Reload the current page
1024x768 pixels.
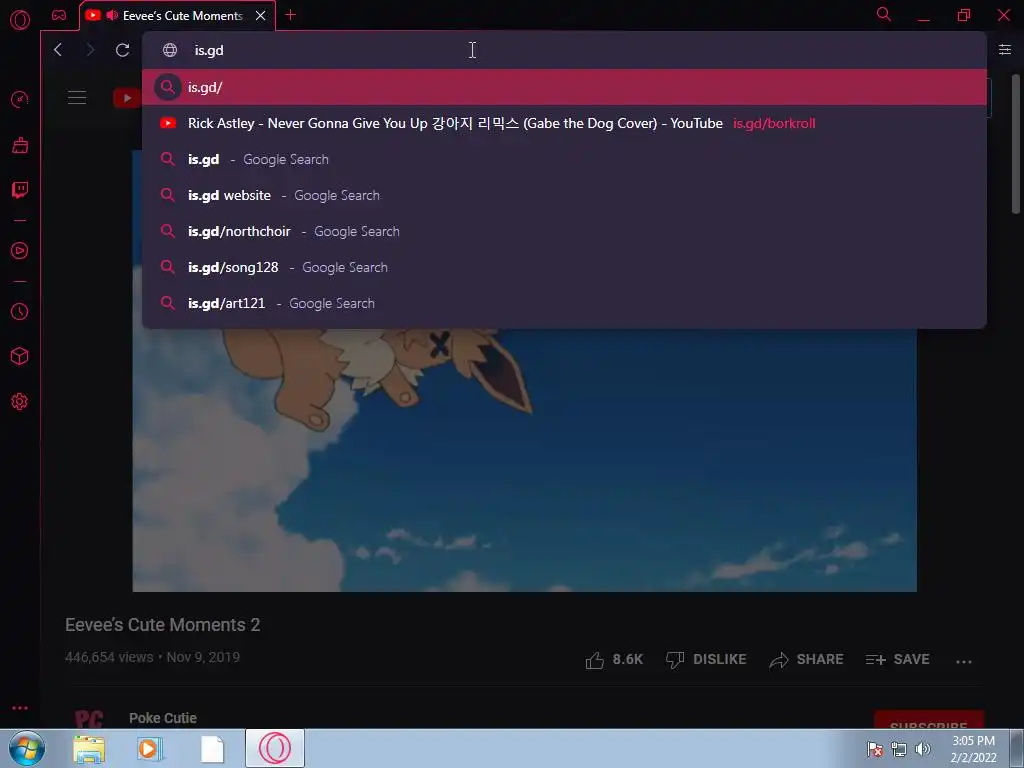click(122, 50)
